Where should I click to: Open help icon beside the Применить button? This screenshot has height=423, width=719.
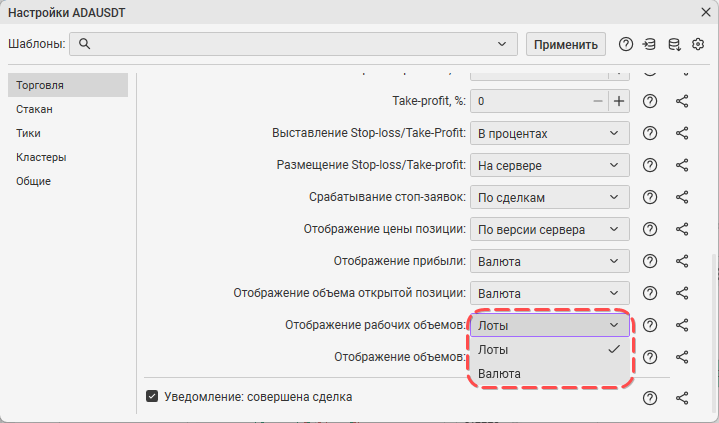click(x=625, y=45)
